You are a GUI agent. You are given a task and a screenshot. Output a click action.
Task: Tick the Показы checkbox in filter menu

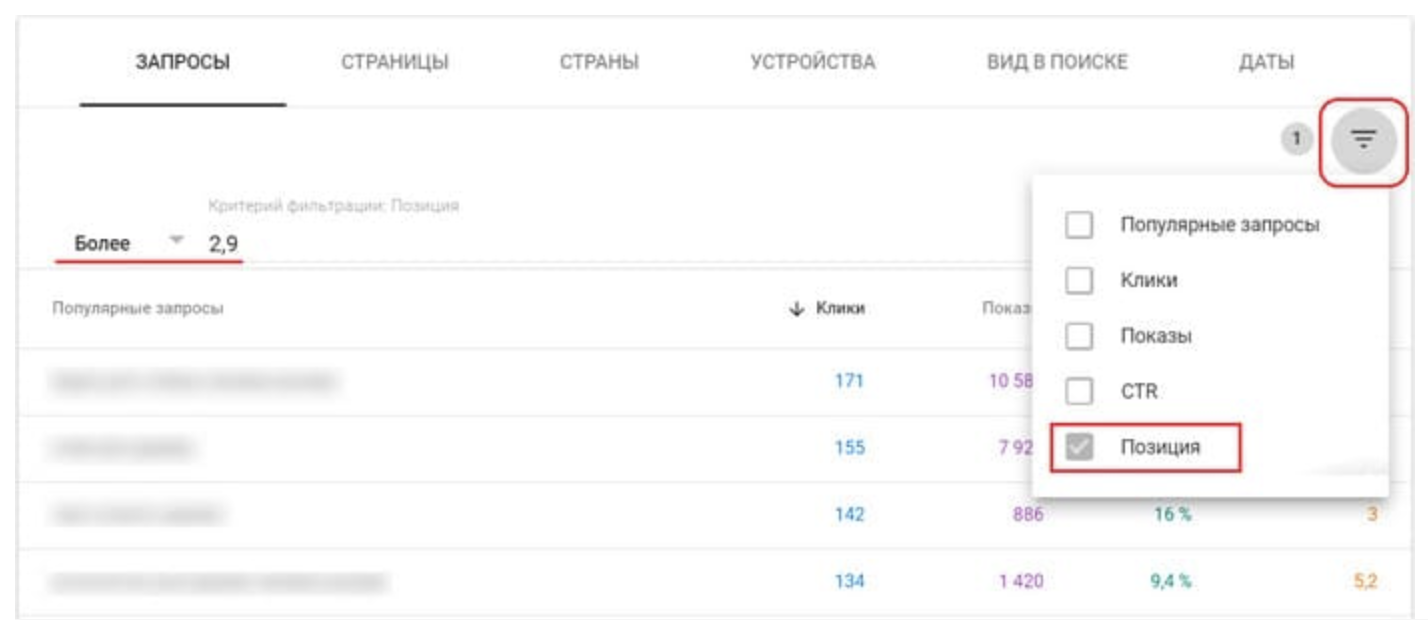point(1079,336)
